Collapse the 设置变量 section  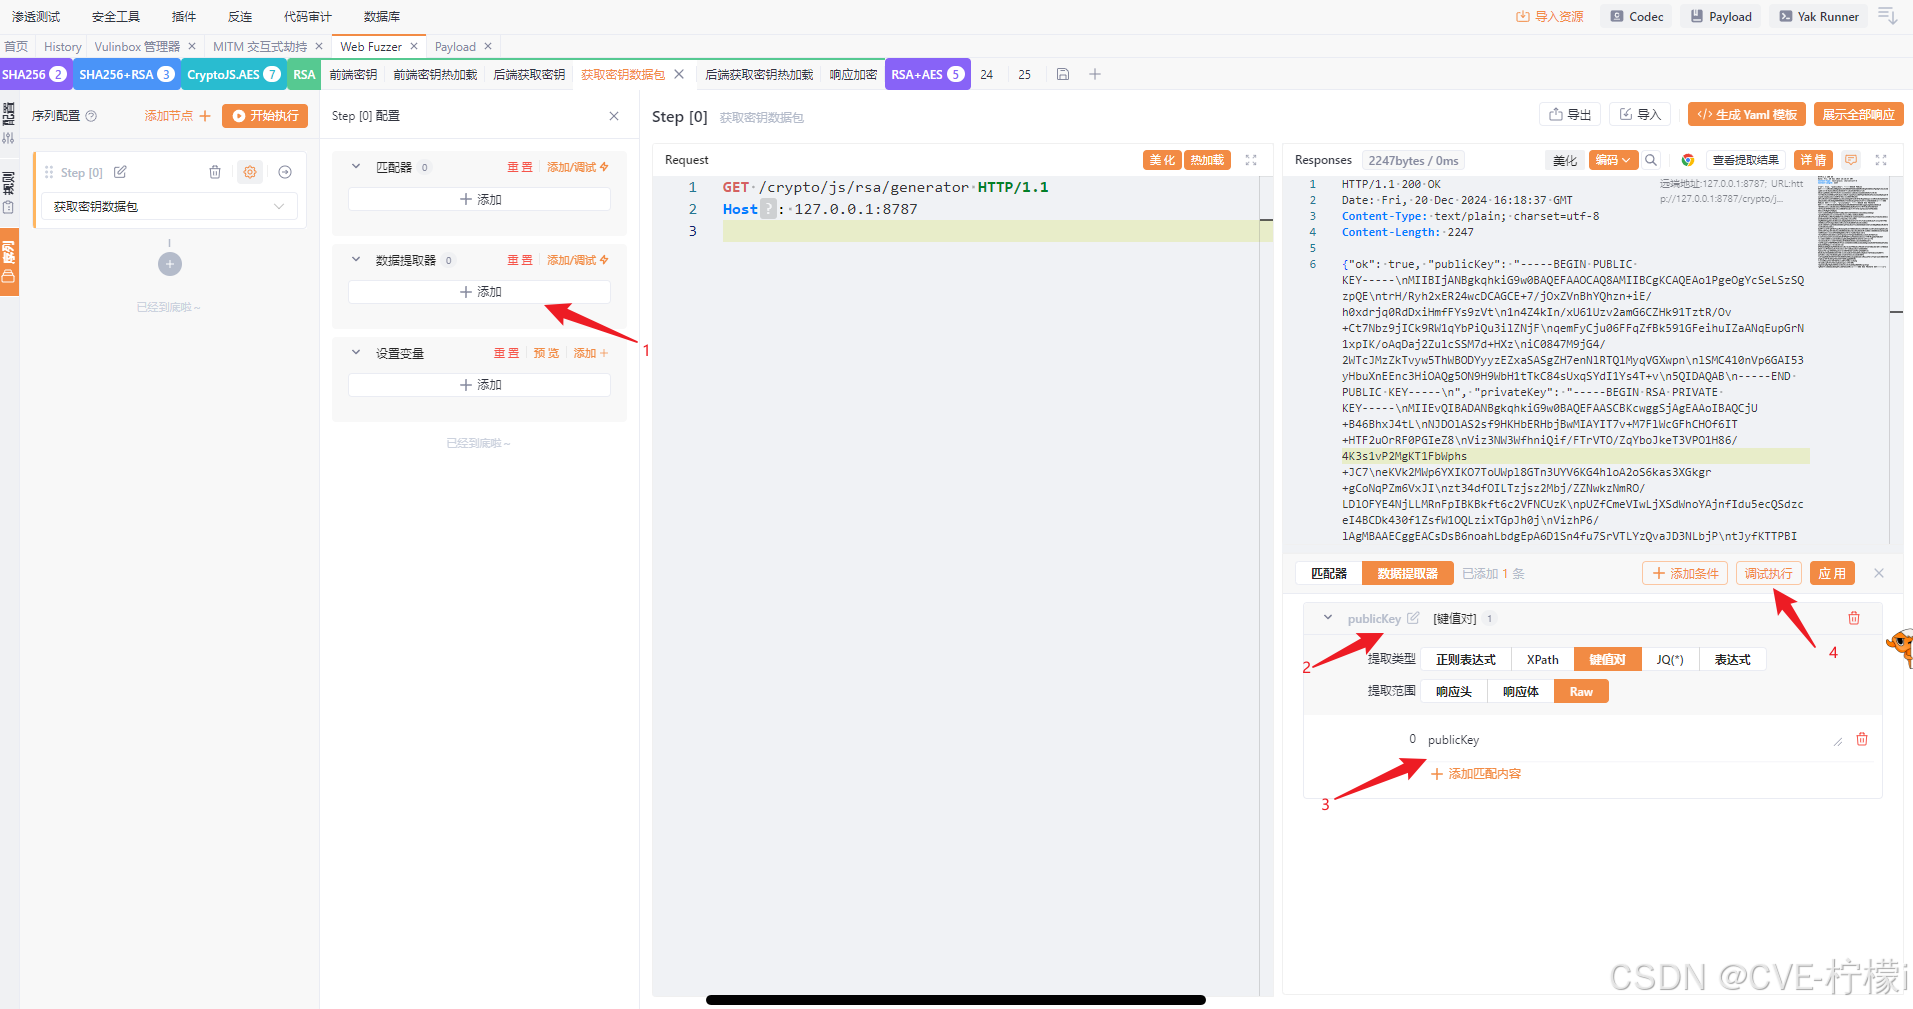point(355,353)
